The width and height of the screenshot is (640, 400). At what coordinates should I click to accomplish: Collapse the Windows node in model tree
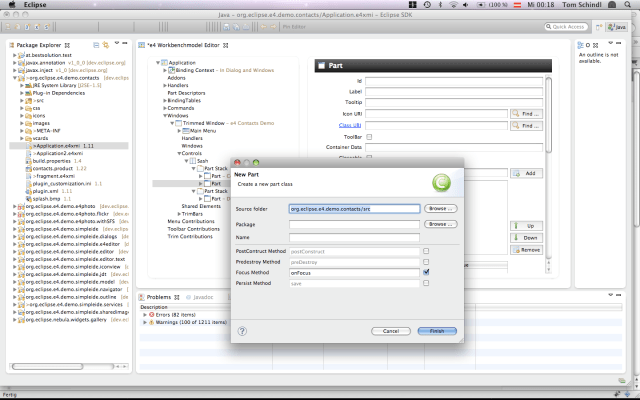click(x=162, y=114)
